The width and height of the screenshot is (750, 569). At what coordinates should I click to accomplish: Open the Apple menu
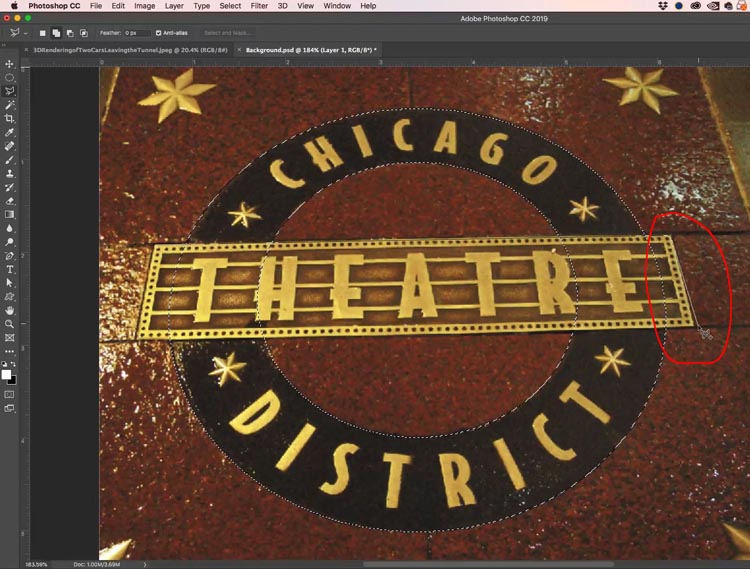coord(13,6)
